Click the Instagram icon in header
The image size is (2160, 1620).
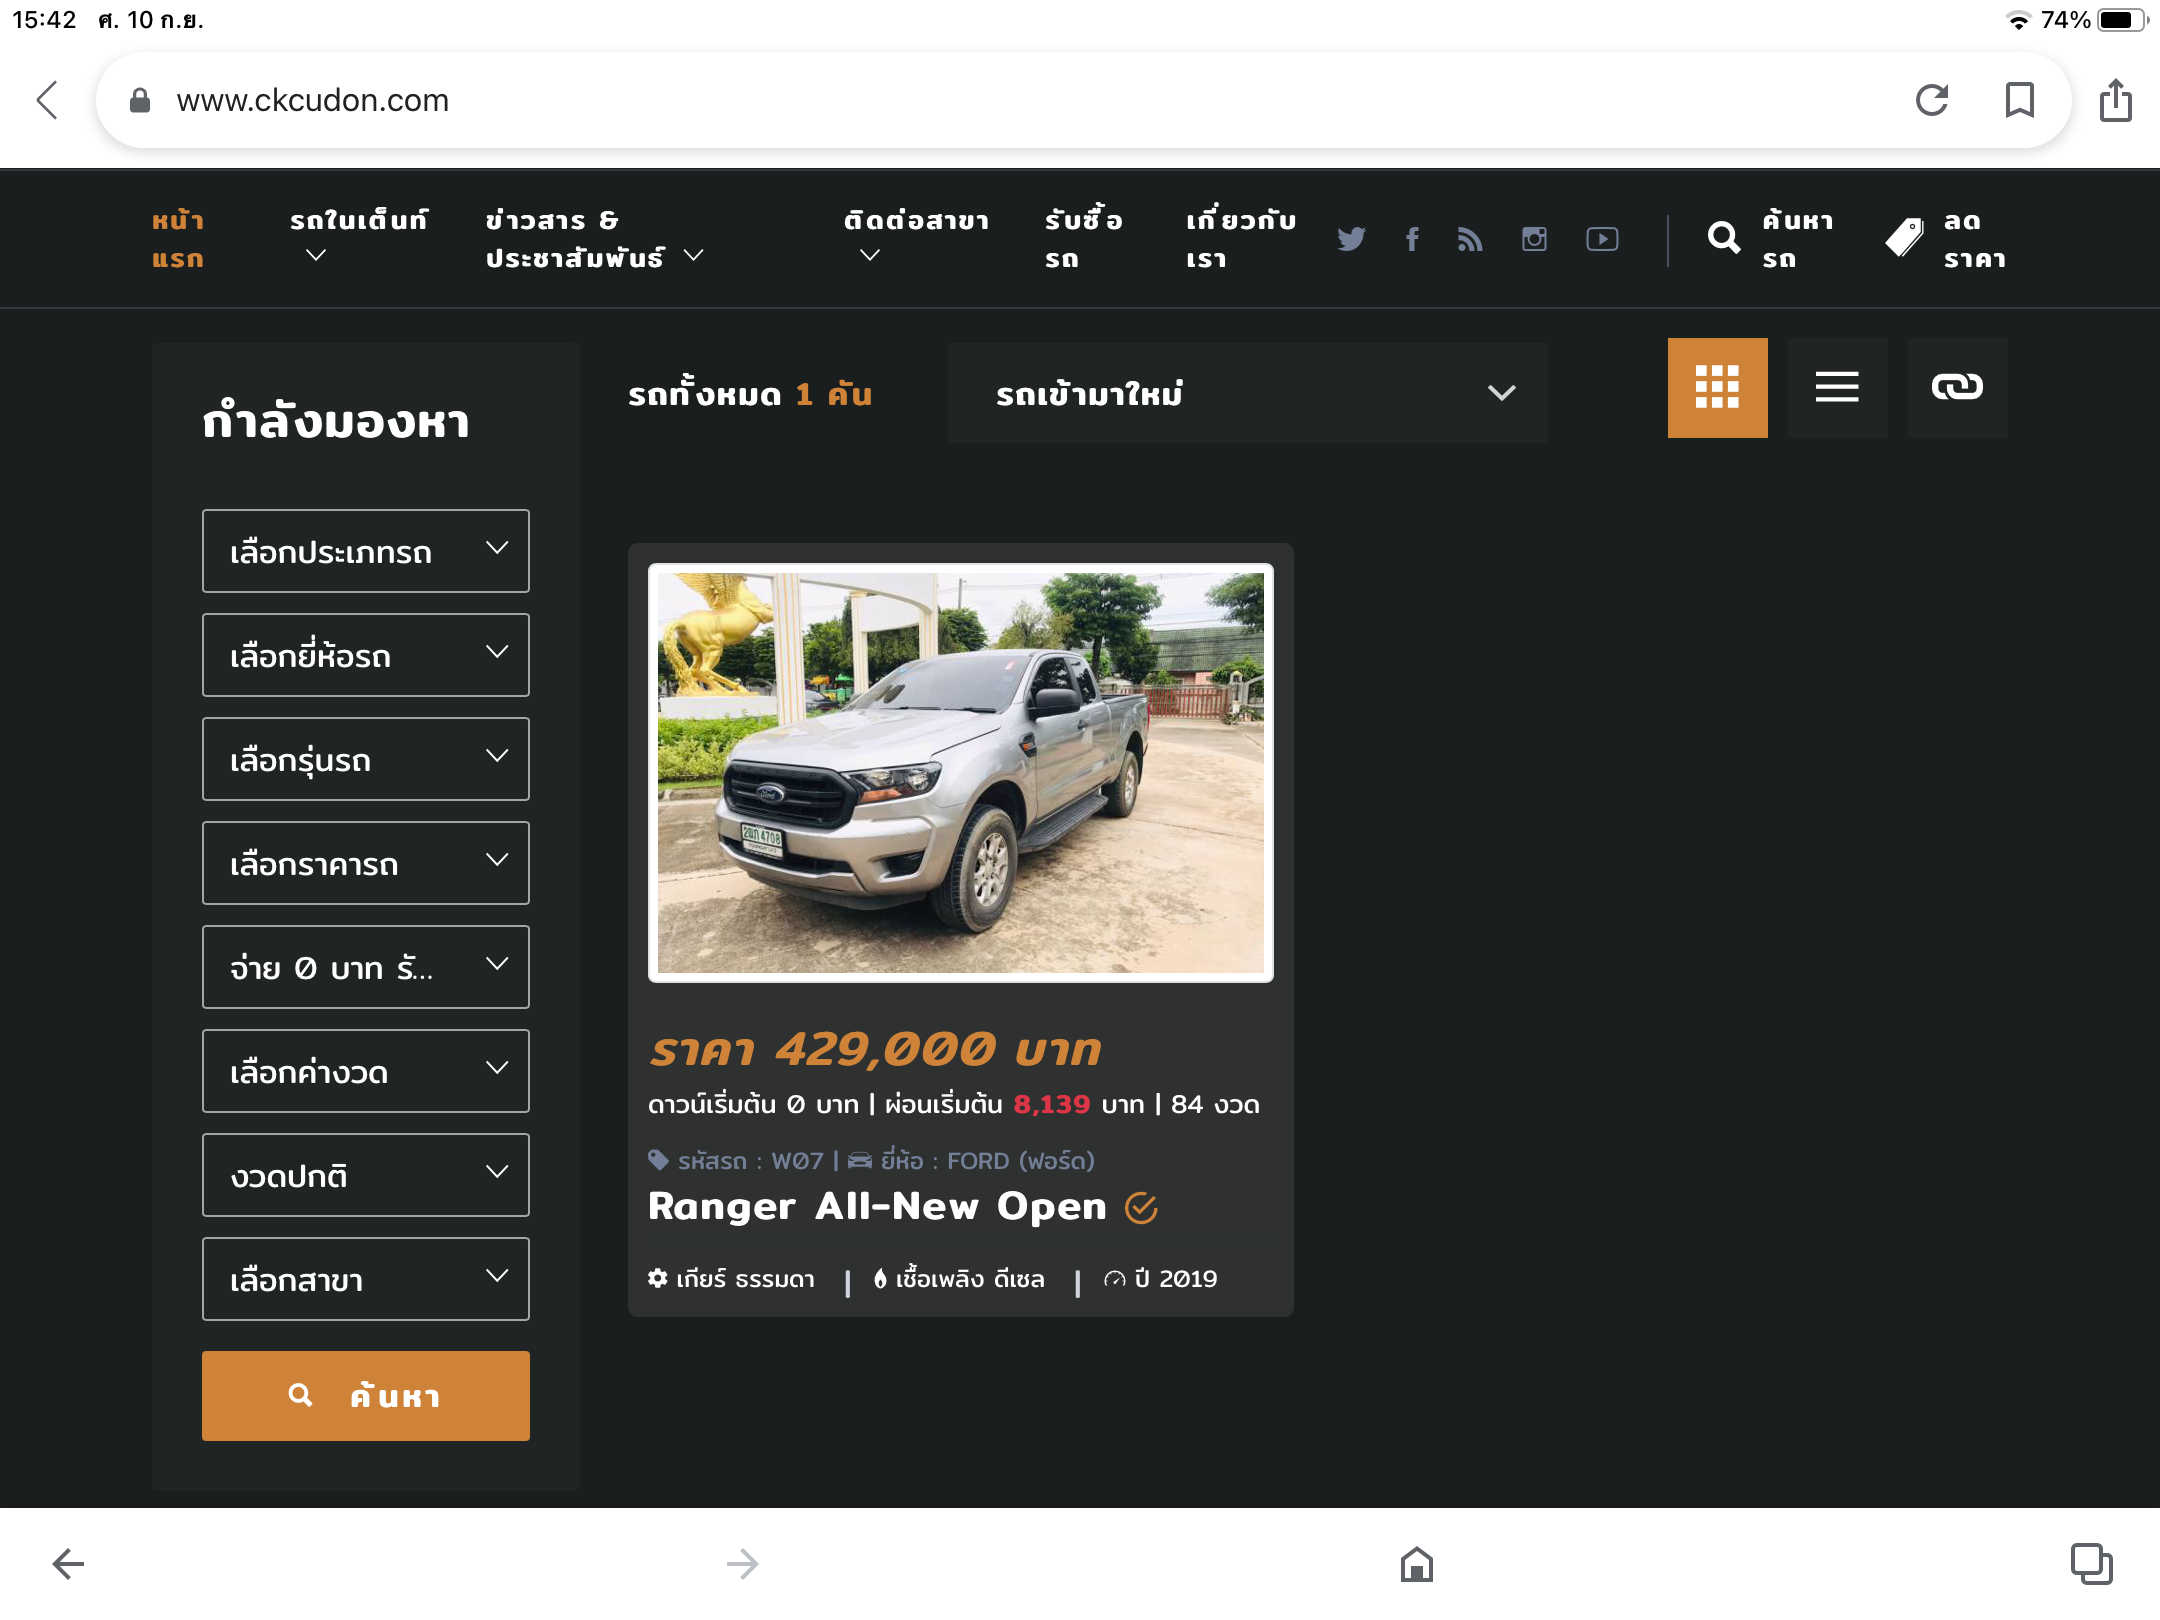pyautogui.click(x=1534, y=239)
